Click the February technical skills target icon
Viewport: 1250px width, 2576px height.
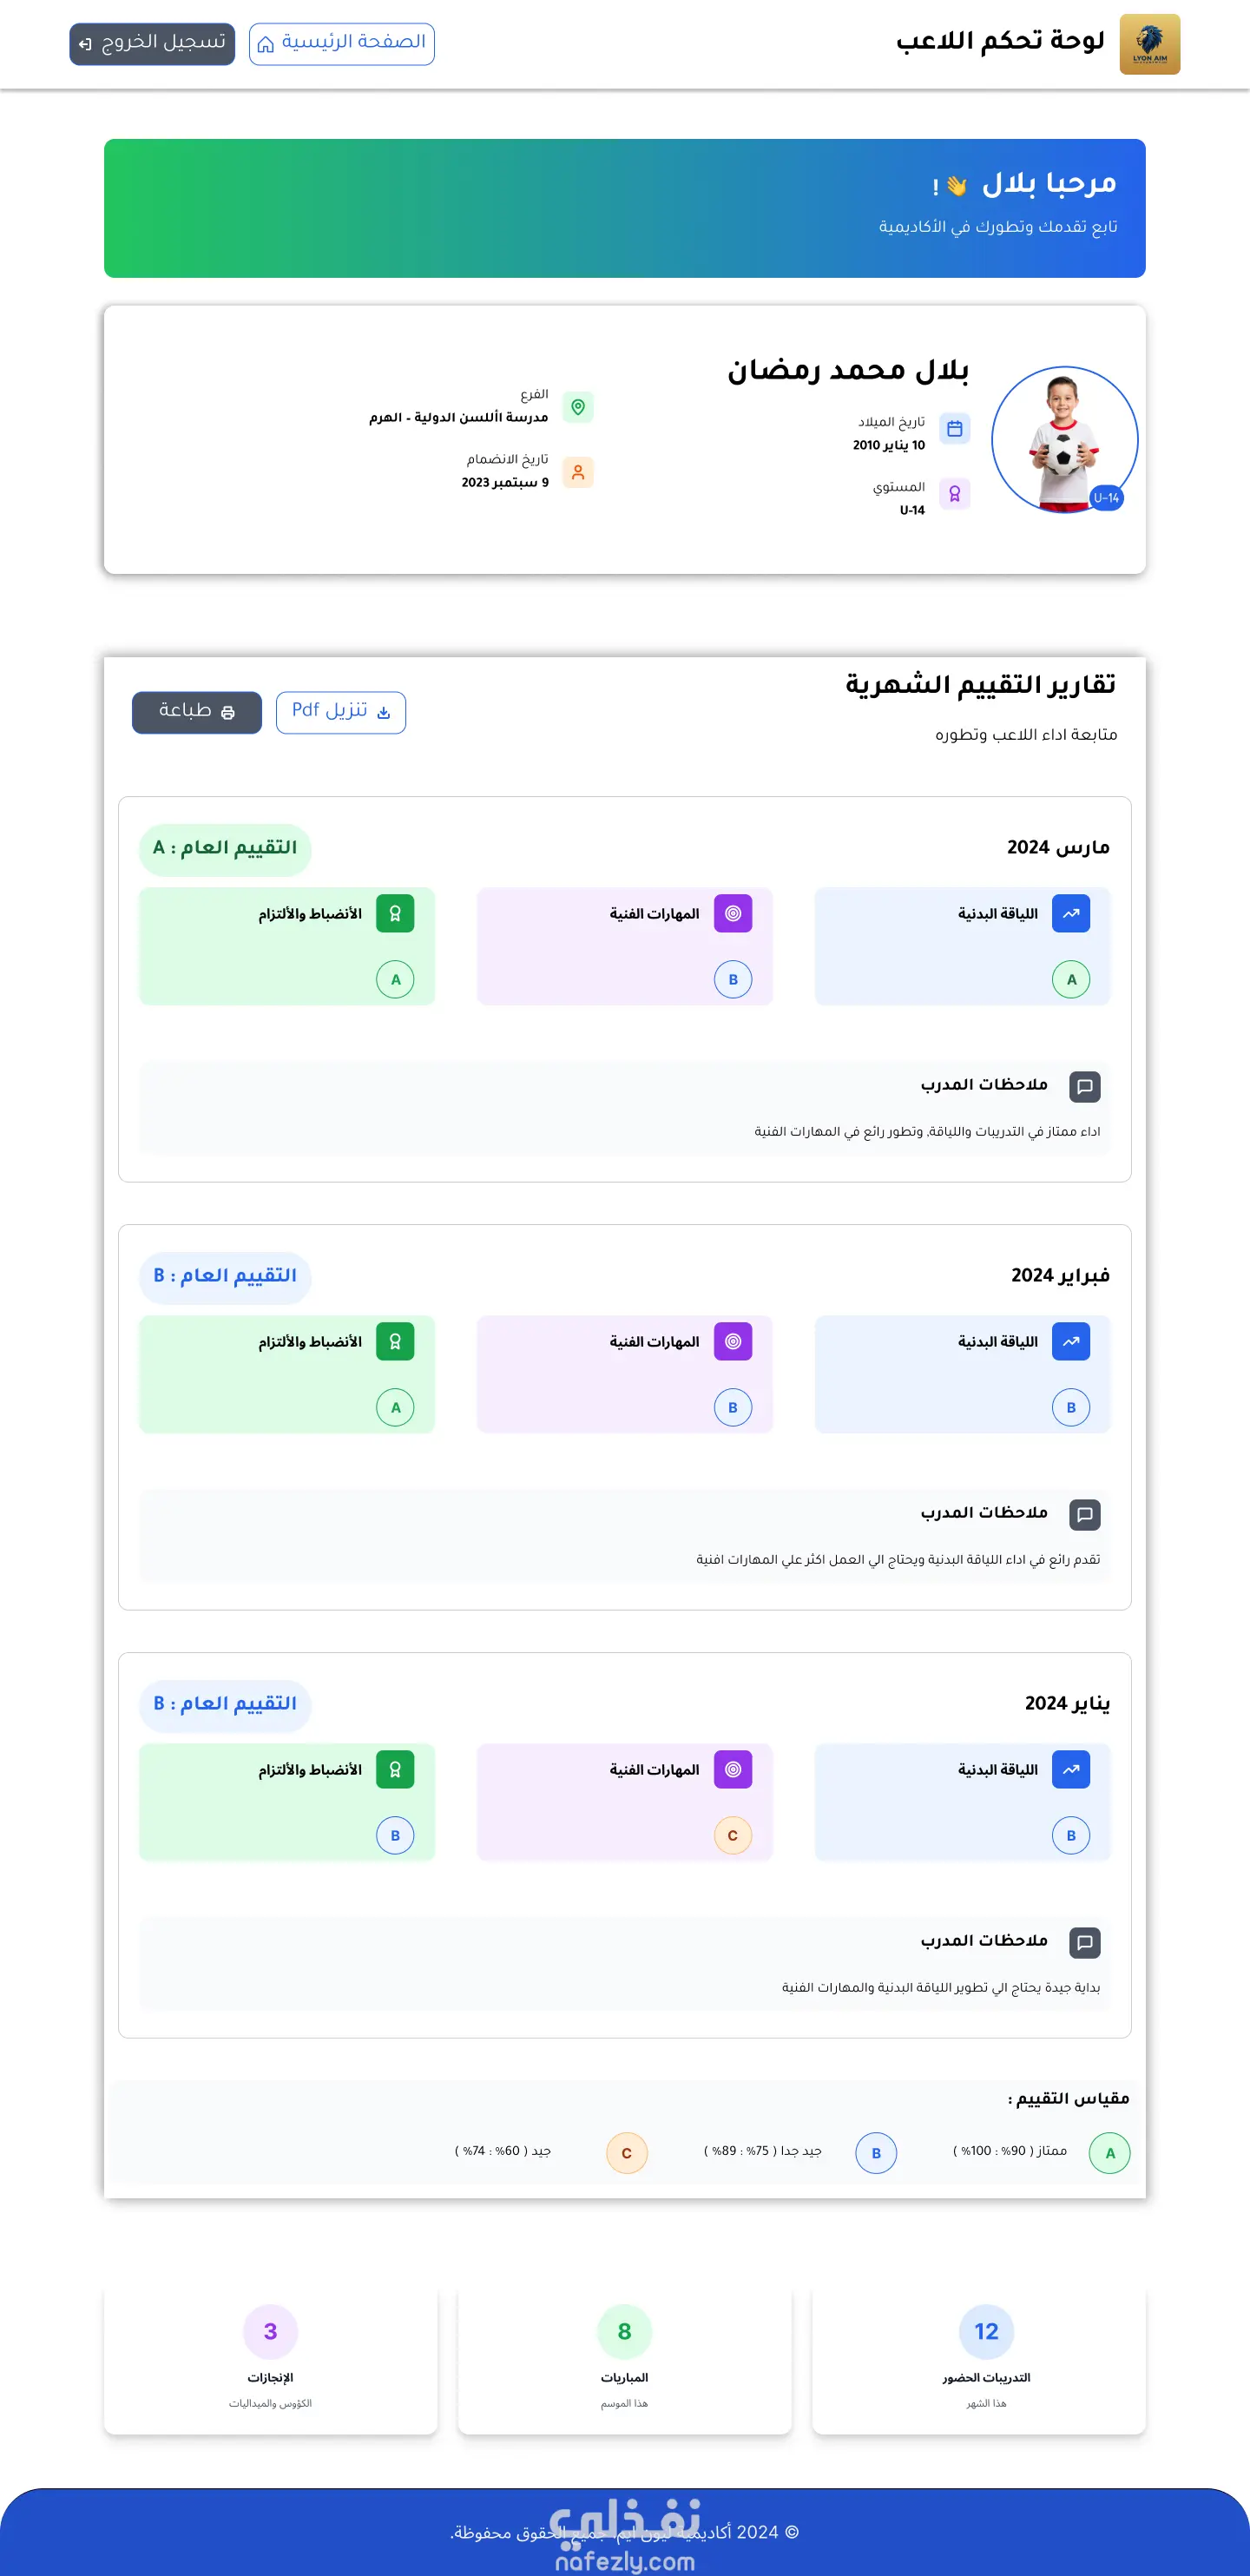click(x=732, y=1341)
